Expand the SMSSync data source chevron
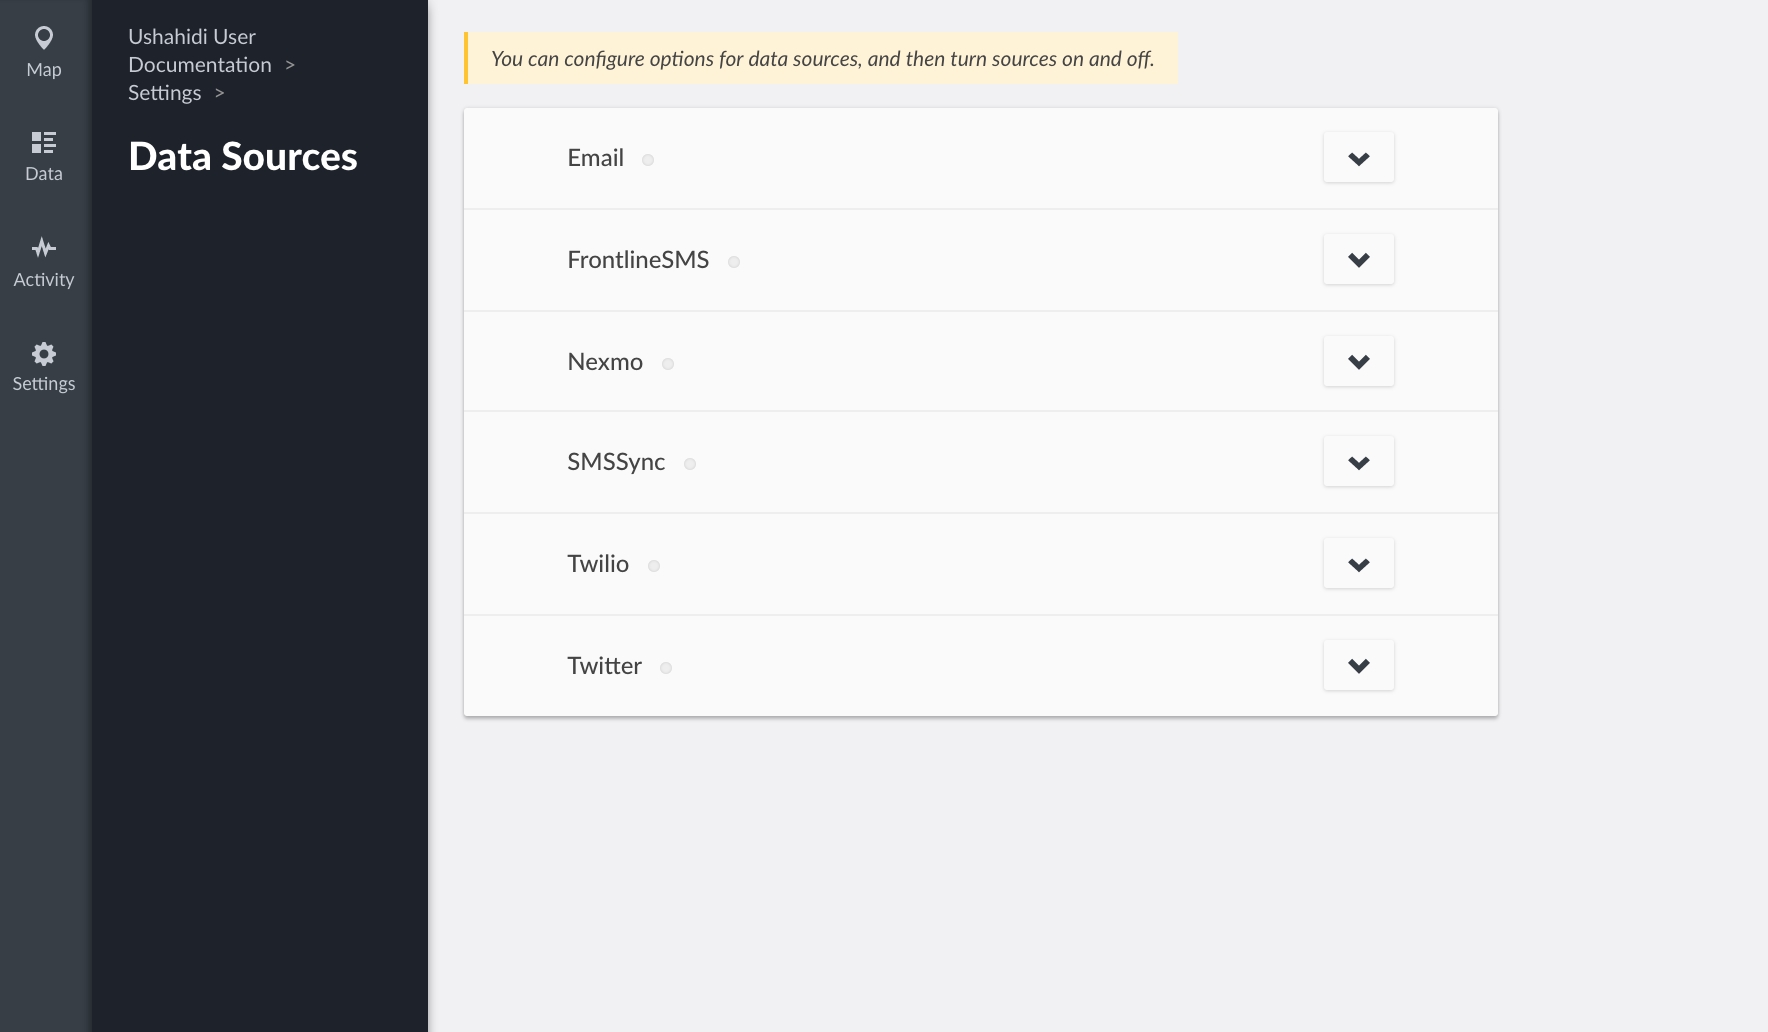The width and height of the screenshot is (1768, 1032). point(1358,462)
